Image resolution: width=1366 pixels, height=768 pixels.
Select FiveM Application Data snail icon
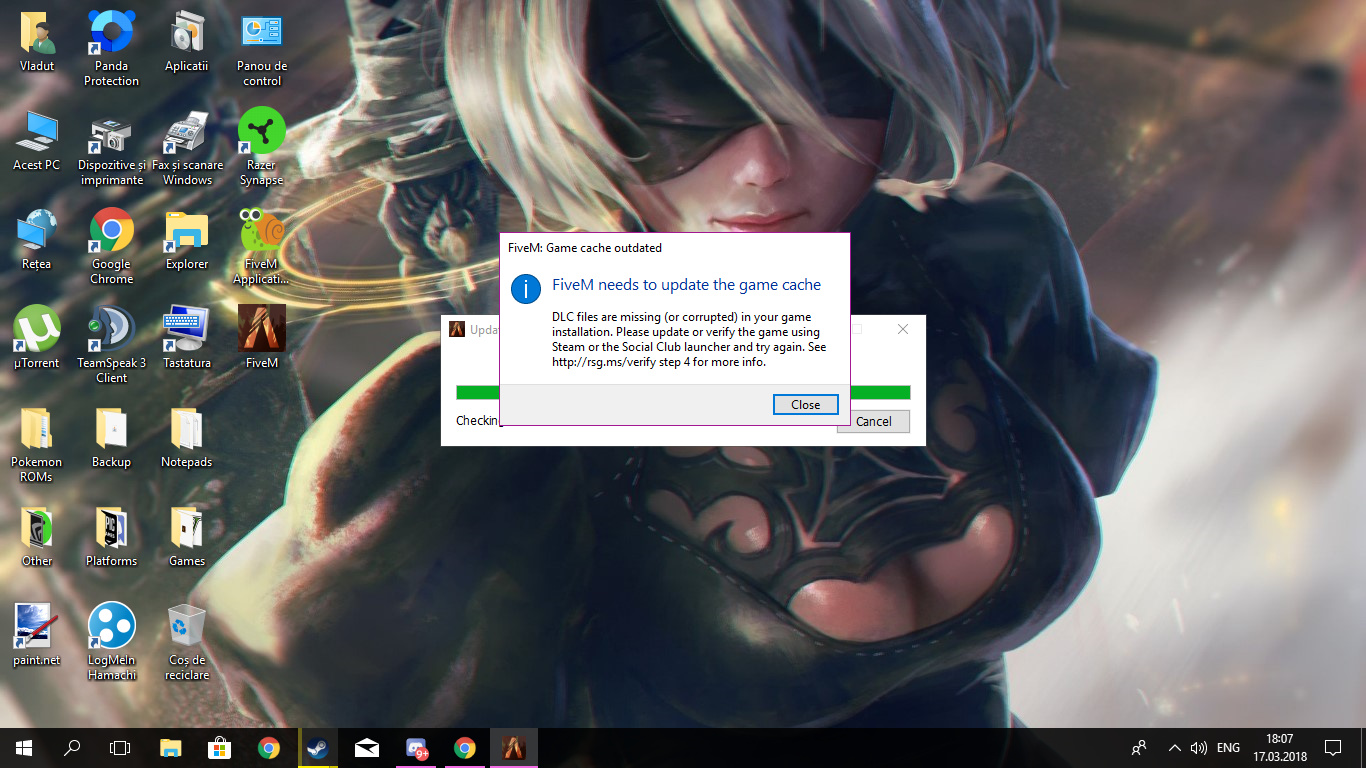tap(262, 247)
